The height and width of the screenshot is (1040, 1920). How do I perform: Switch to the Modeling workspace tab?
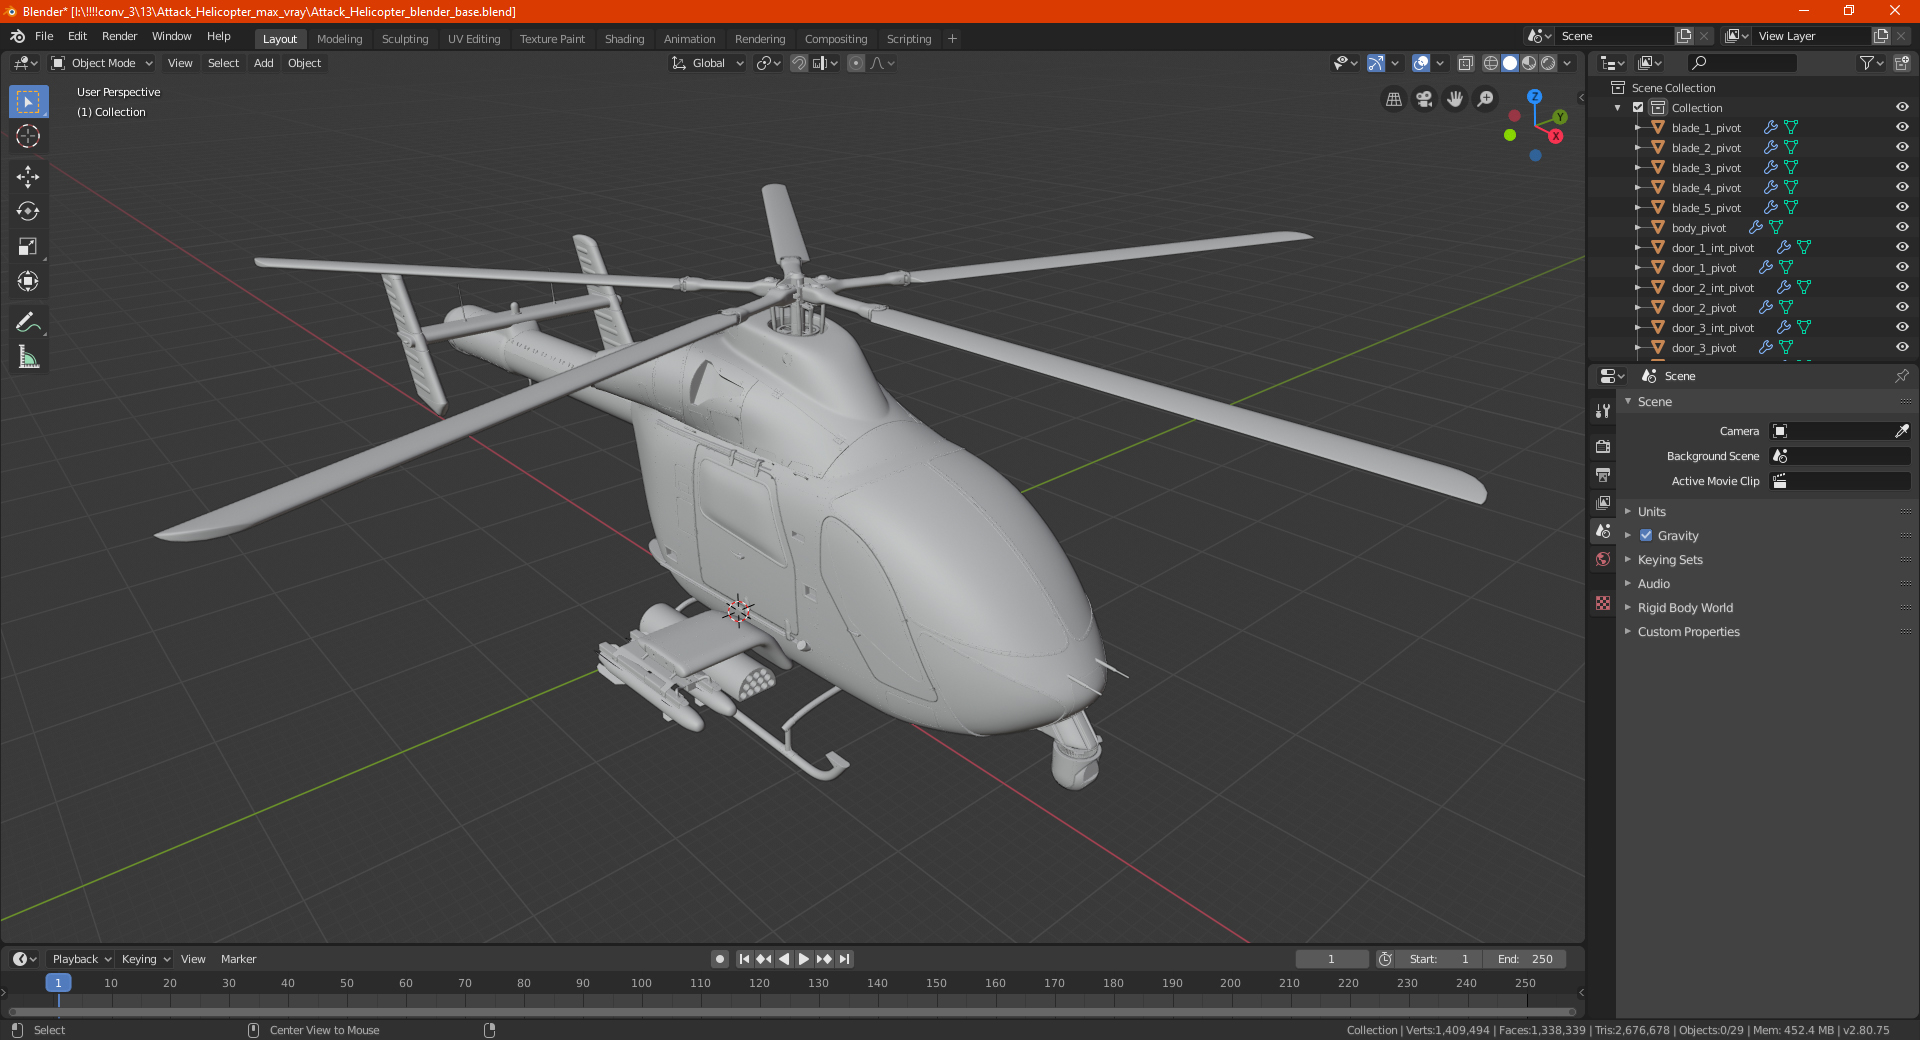tap(339, 39)
